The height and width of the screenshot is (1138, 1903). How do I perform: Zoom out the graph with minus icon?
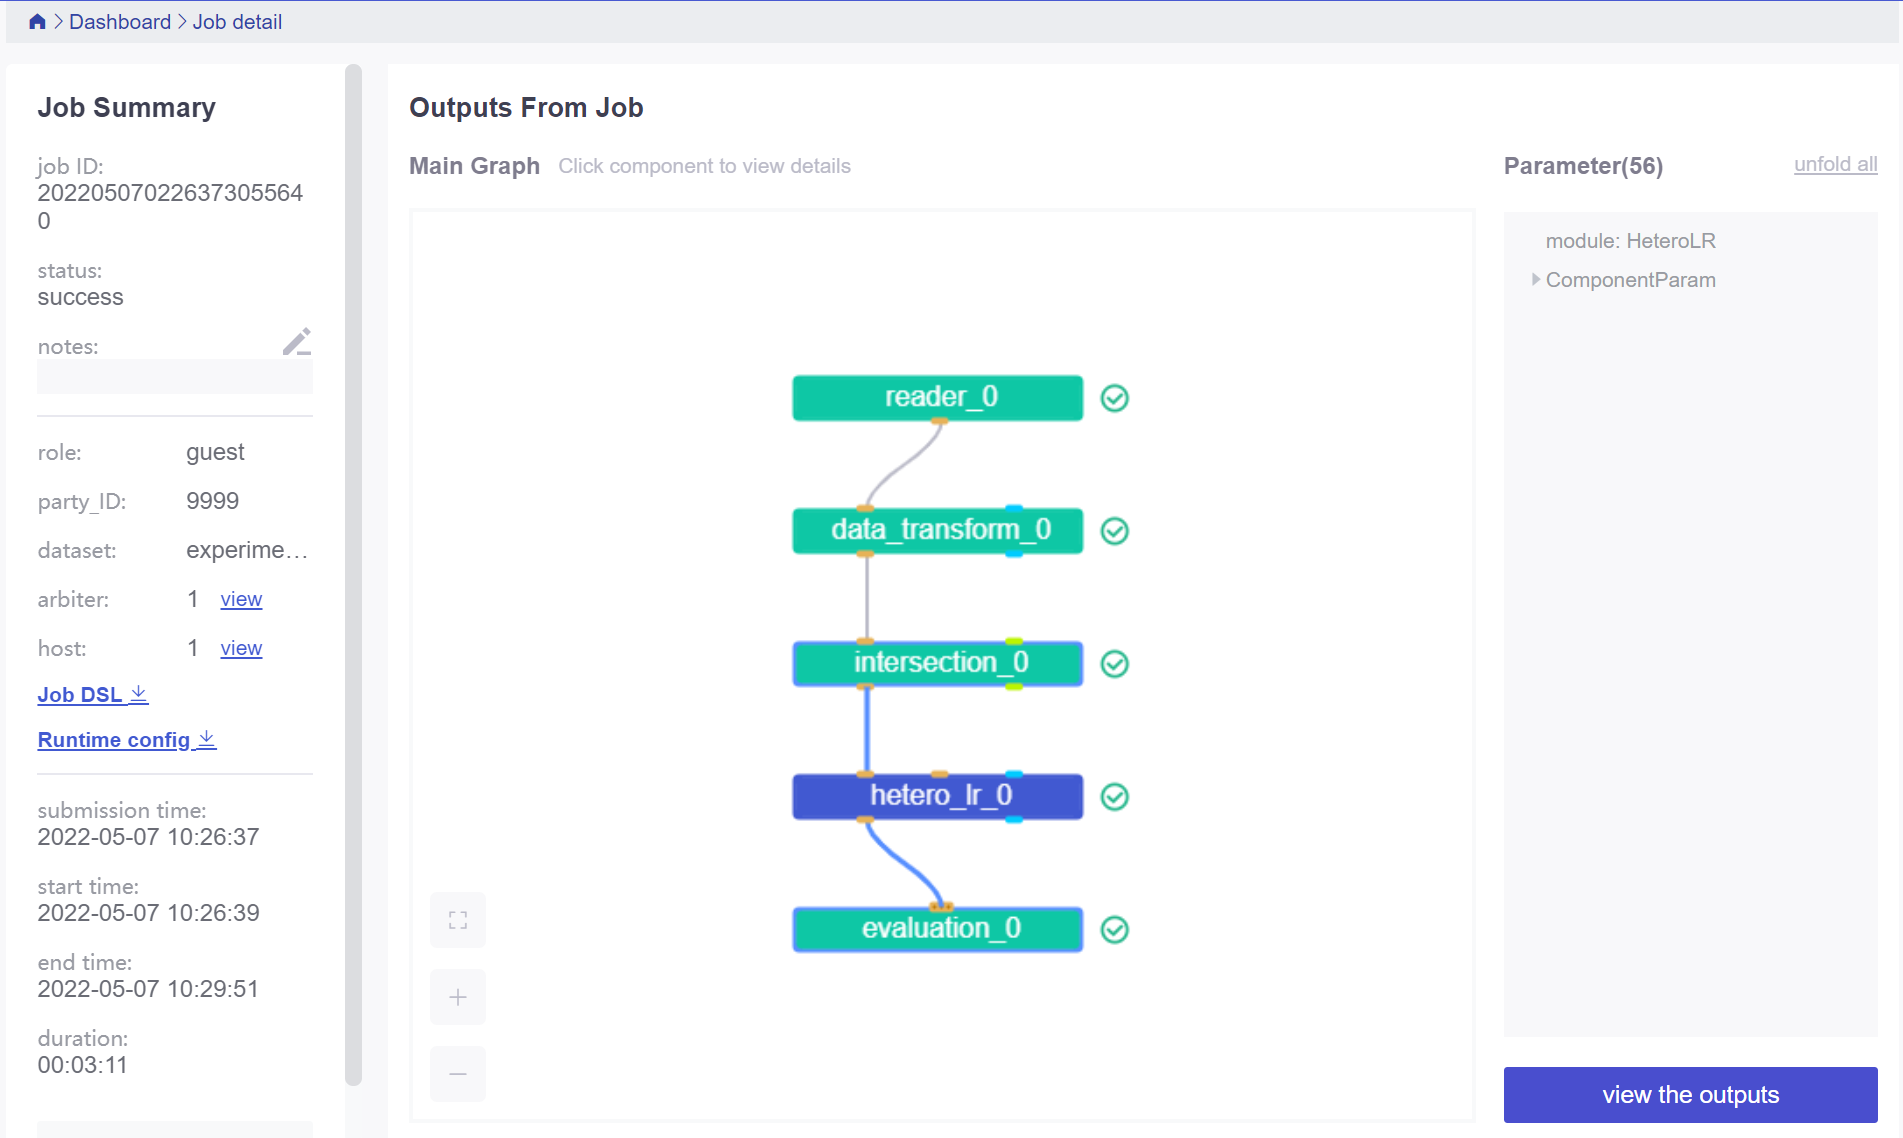458,1074
